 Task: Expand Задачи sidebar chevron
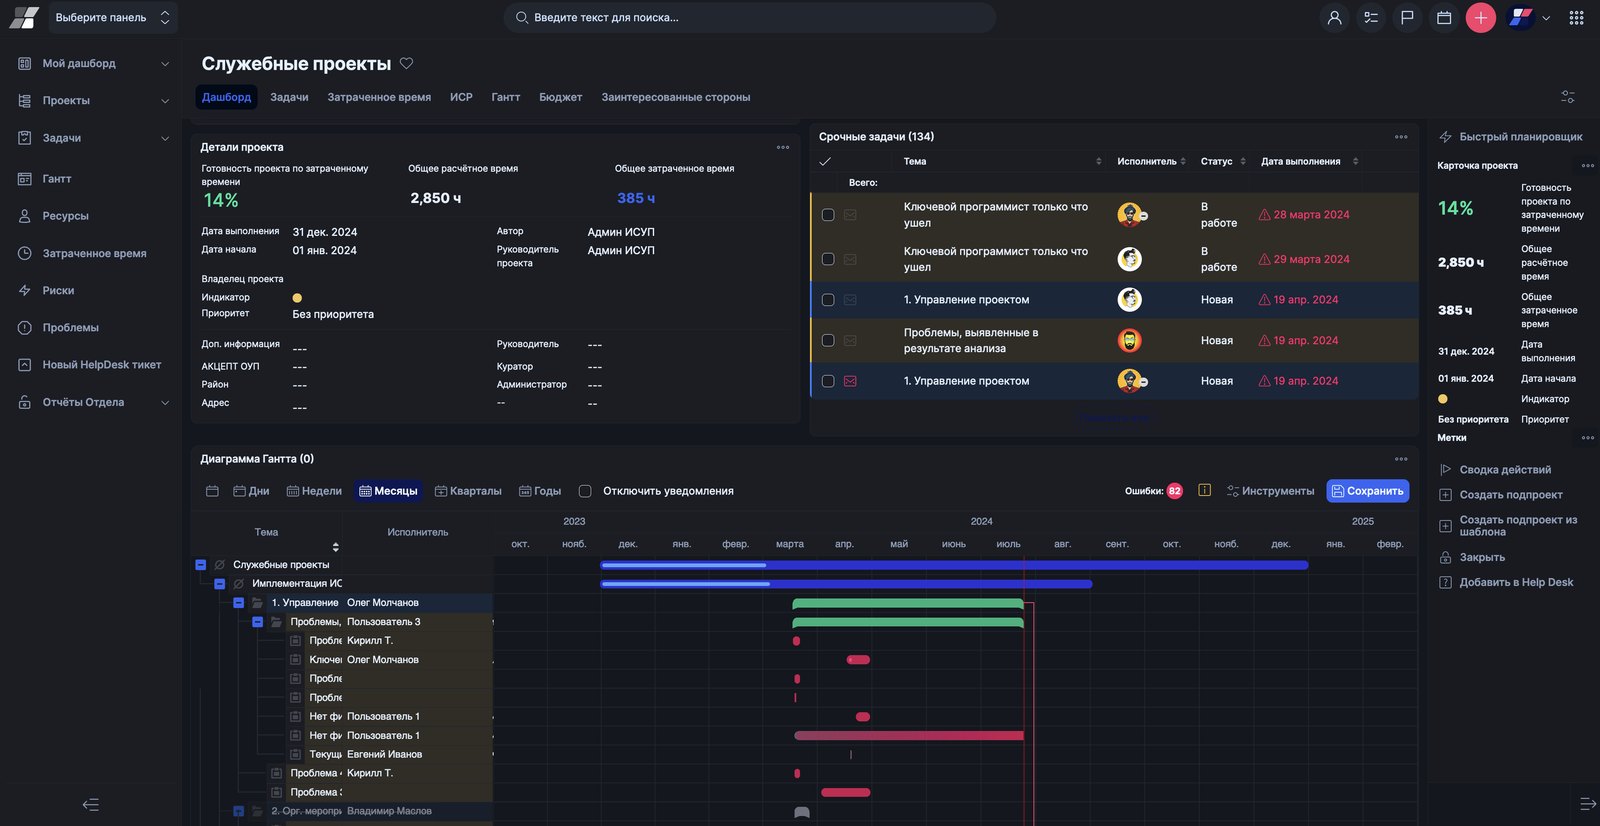(165, 138)
